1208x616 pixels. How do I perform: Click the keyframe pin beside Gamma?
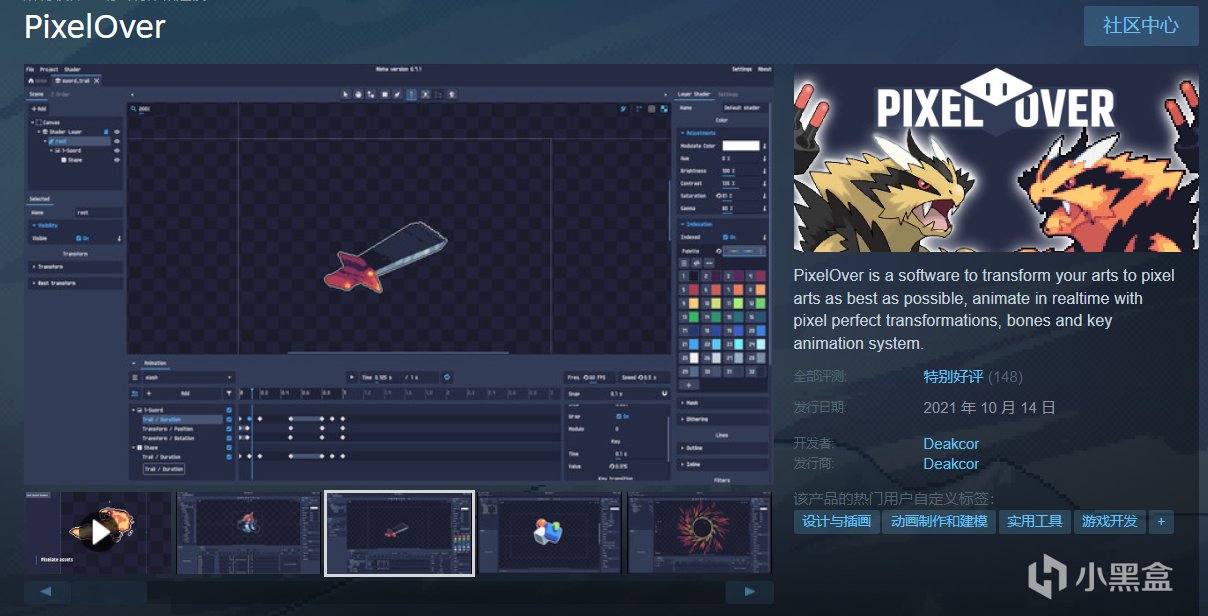pos(764,209)
